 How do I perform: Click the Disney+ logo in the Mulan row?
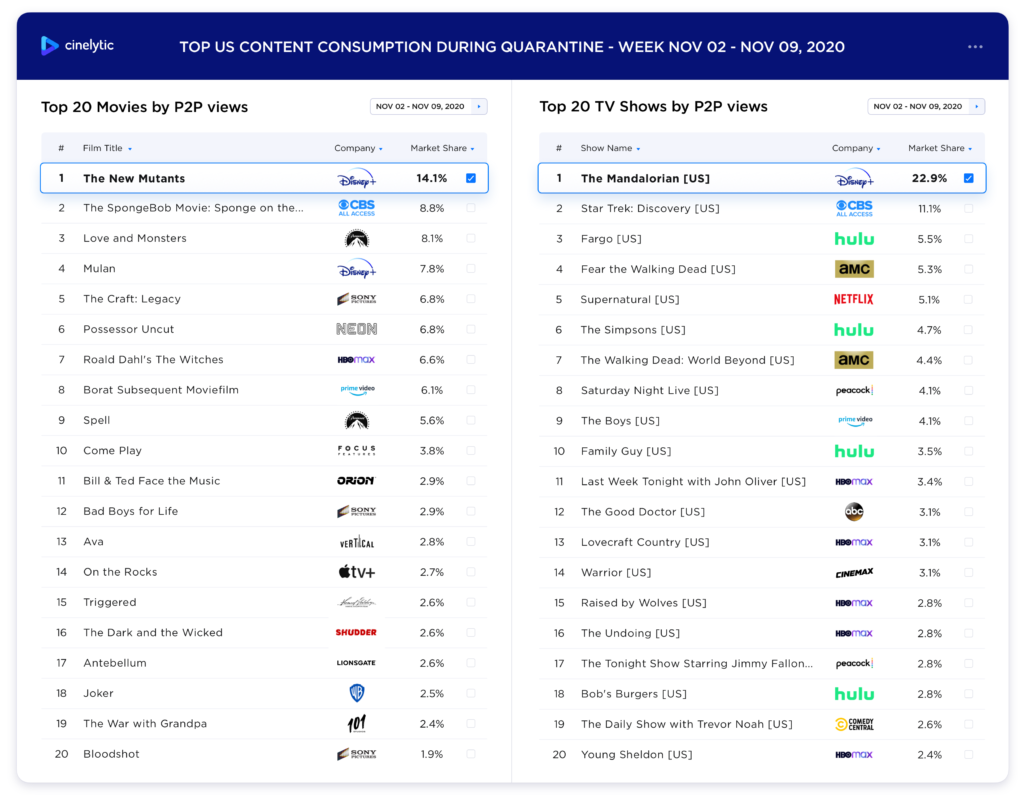pos(357,268)
